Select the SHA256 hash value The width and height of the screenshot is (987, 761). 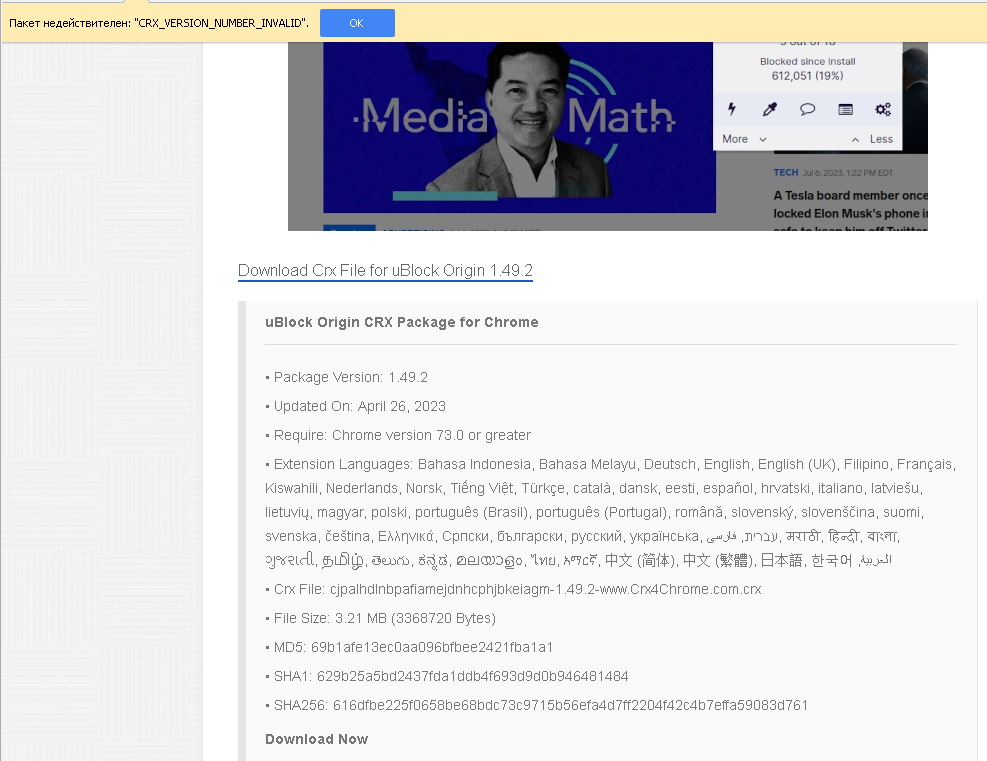(x=570, y=705)
